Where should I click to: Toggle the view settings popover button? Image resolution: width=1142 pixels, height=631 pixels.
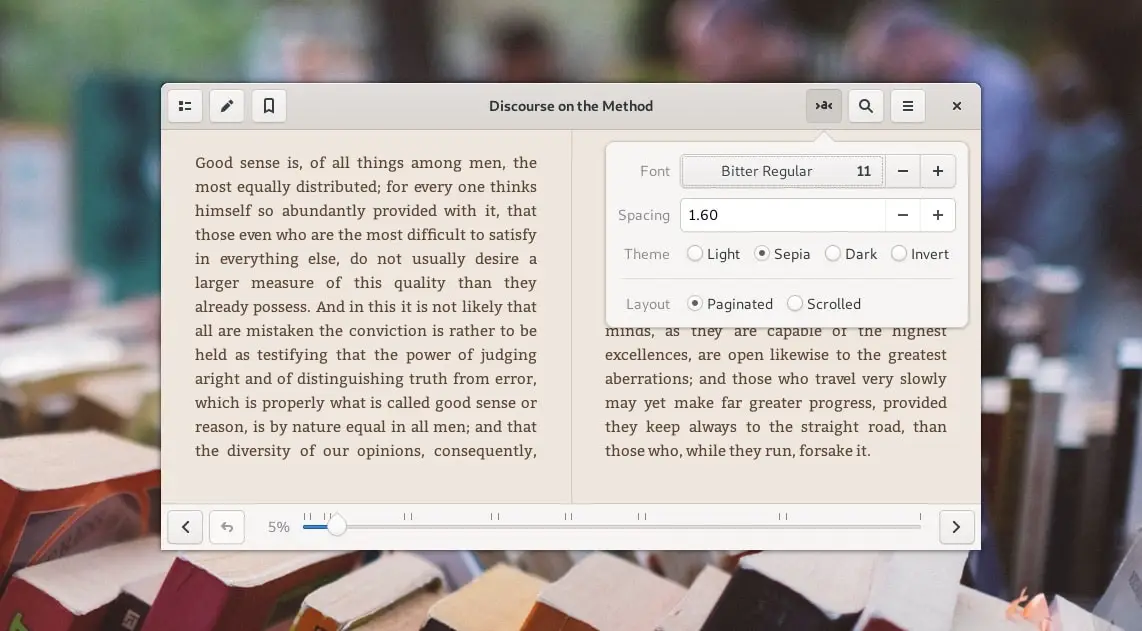pos(824,106)
